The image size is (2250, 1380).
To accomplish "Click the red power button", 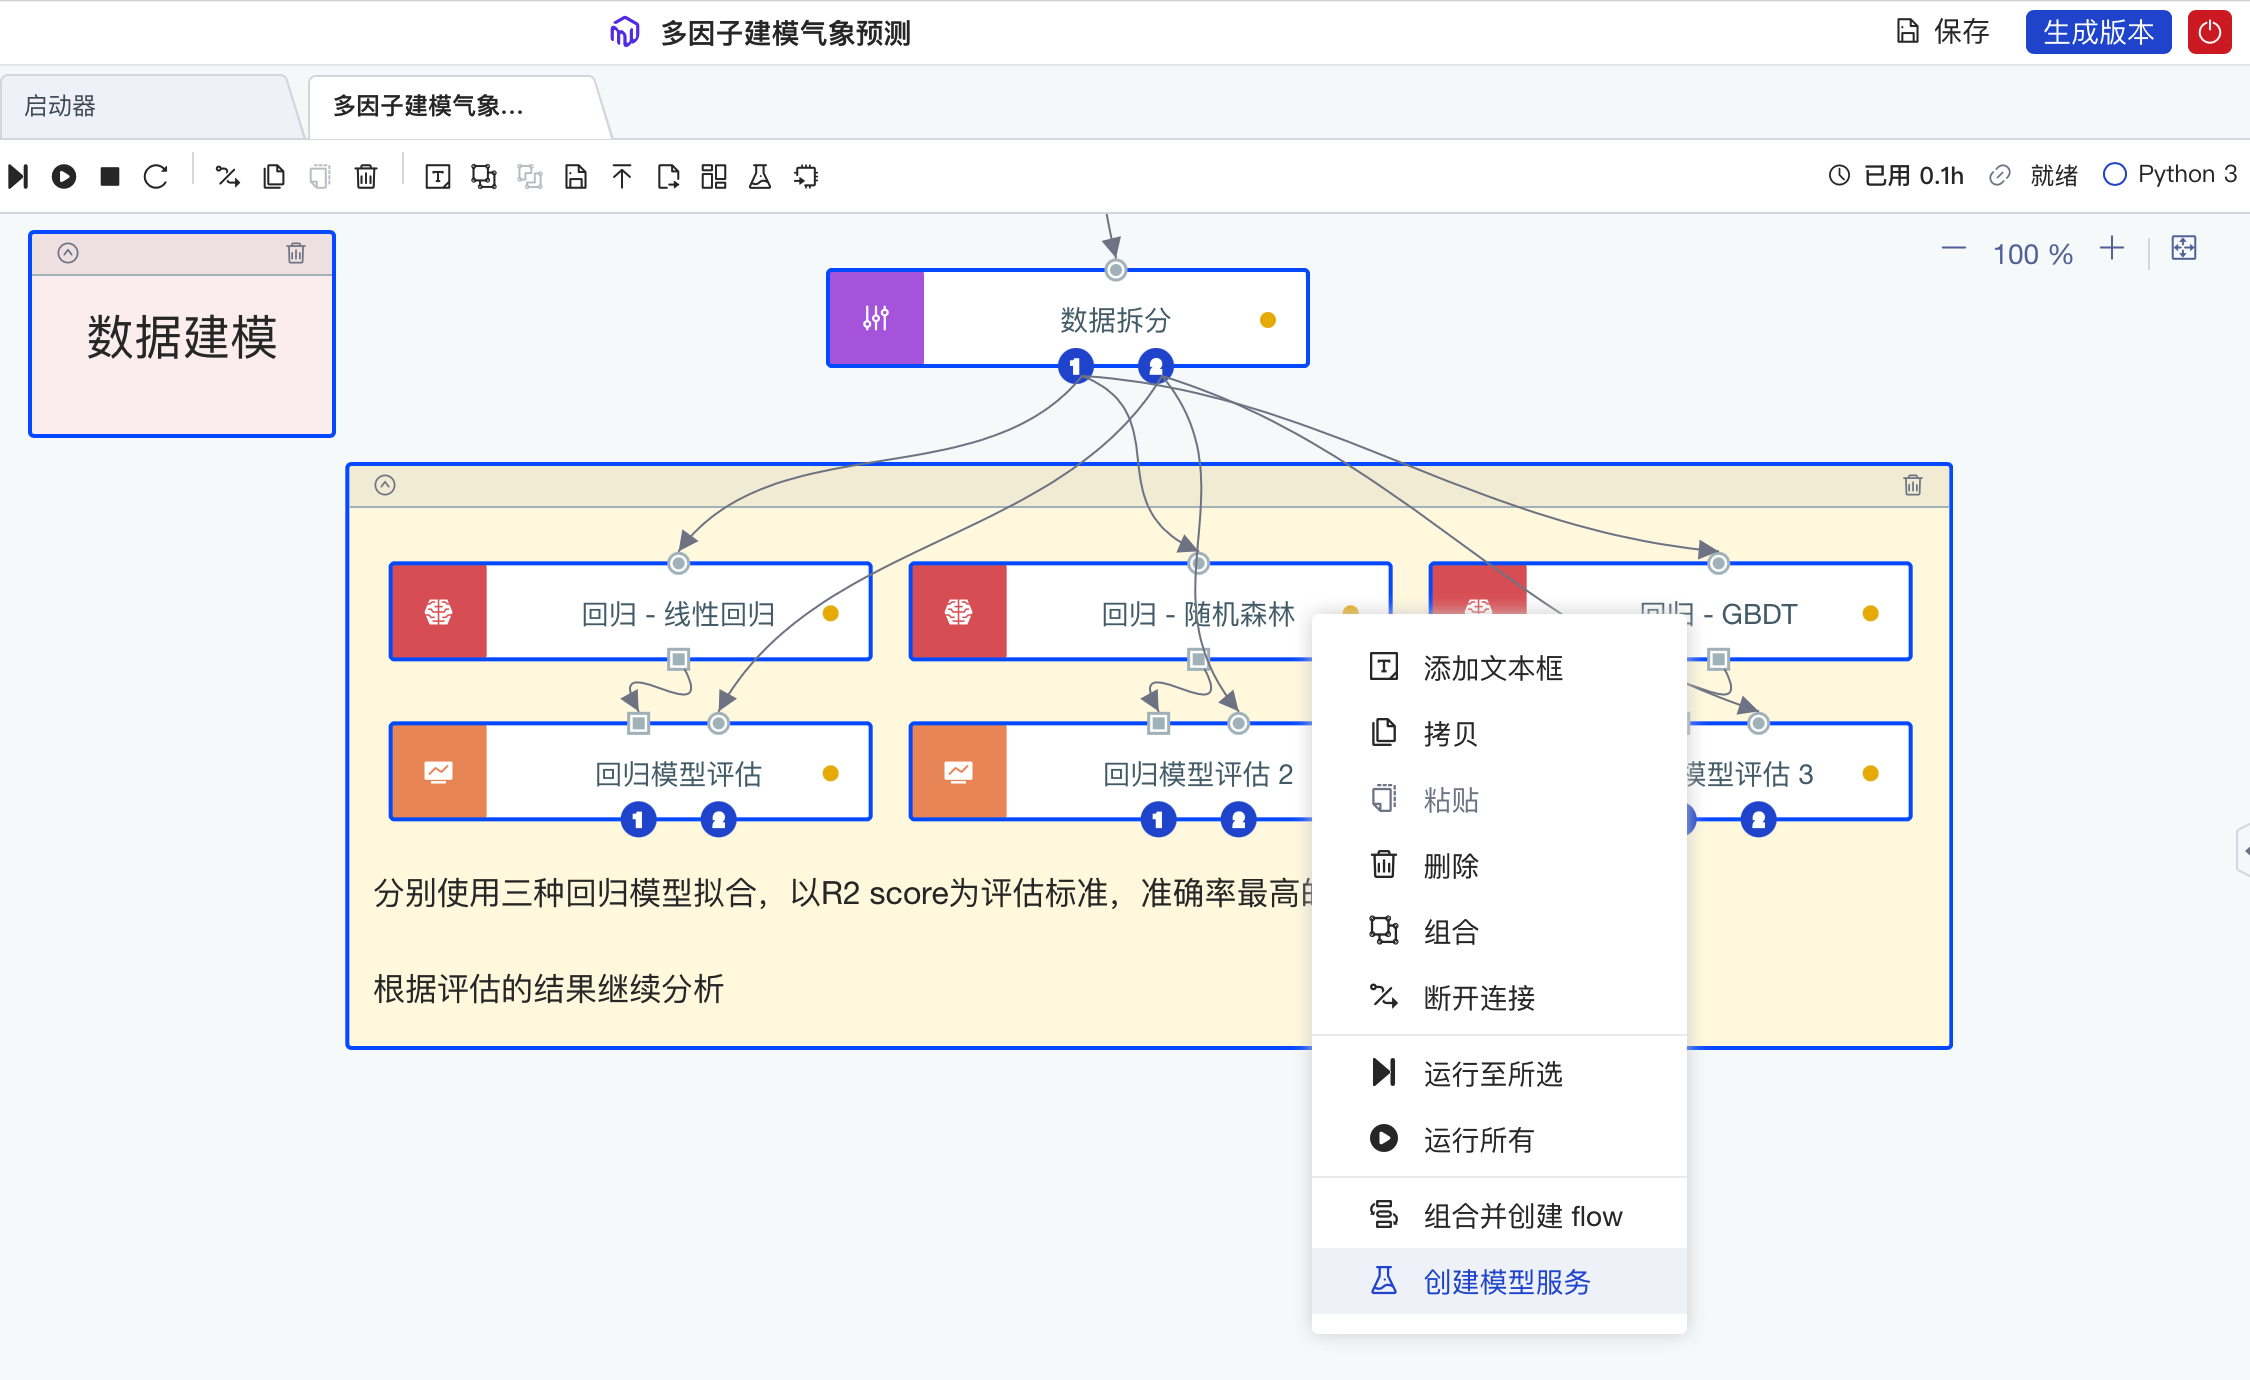I will [2210, 32].
